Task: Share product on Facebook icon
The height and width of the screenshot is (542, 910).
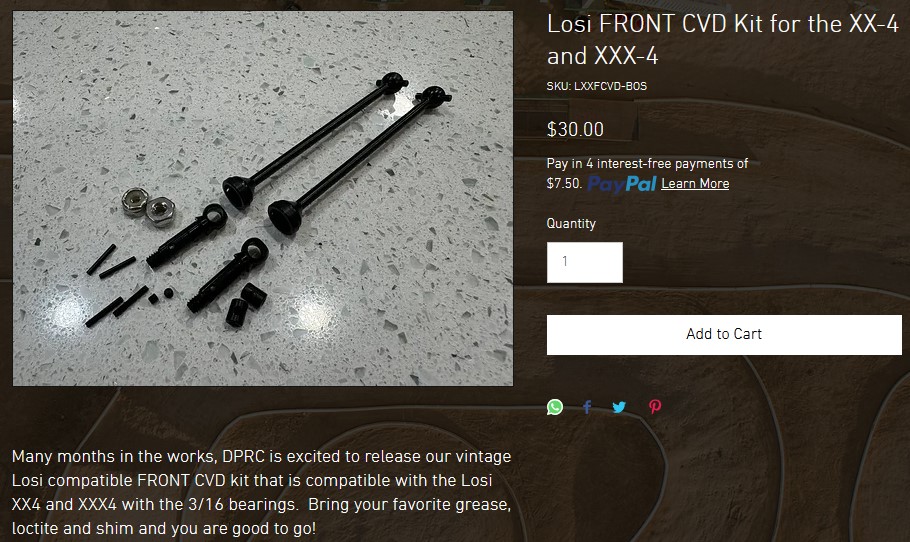Action: [x=587, y=407]
